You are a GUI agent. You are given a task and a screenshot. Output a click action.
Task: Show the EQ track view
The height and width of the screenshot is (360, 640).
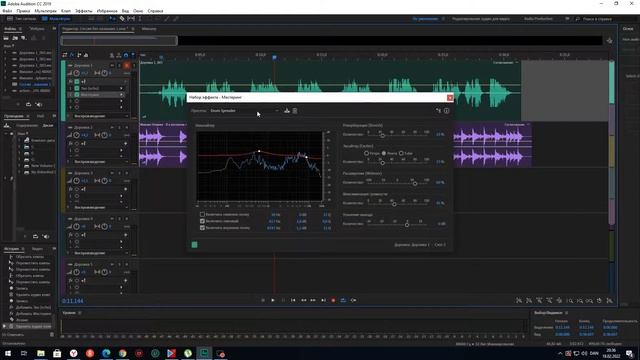(x=86, y=55)
